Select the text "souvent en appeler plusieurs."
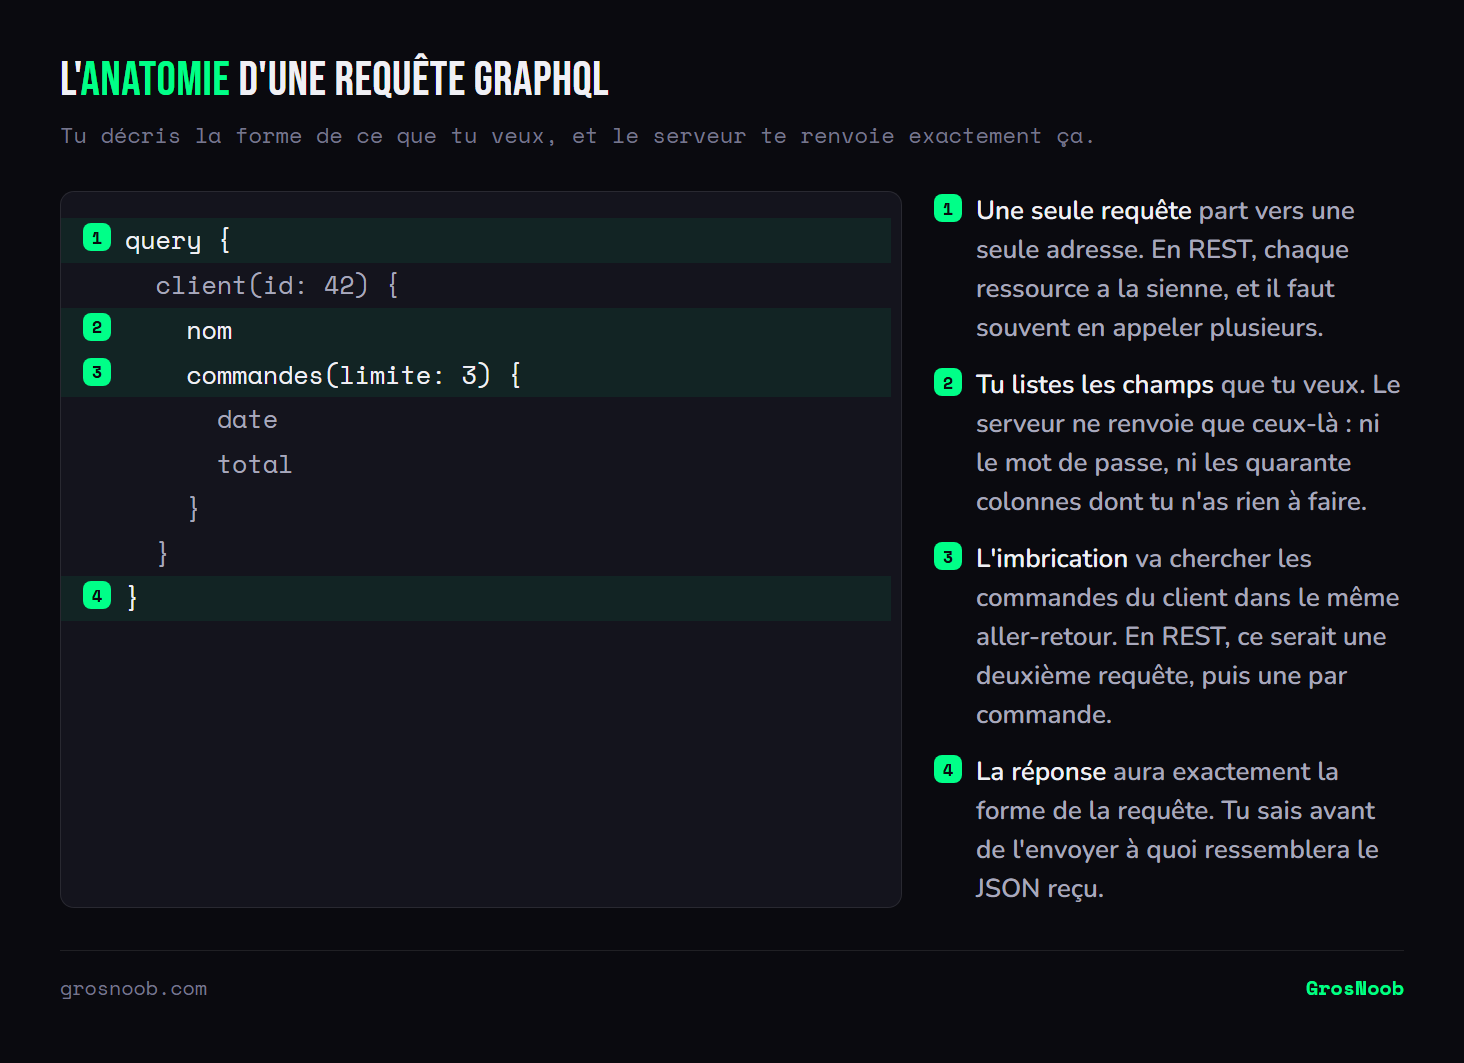The height and width of the screenshot is (1063, 1464). [x=1150, y=328]
